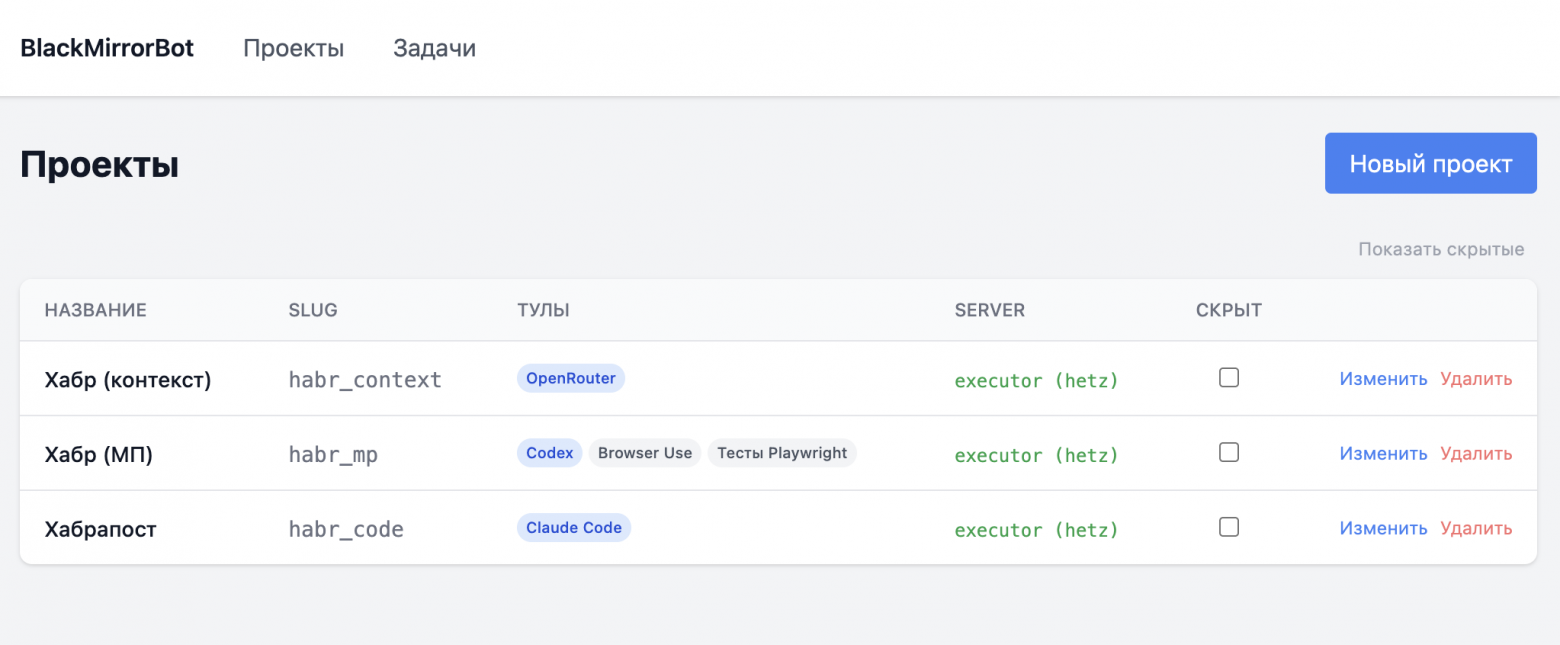
Task: Delete the Хабр (МП) project
Action: point(1476,453)
